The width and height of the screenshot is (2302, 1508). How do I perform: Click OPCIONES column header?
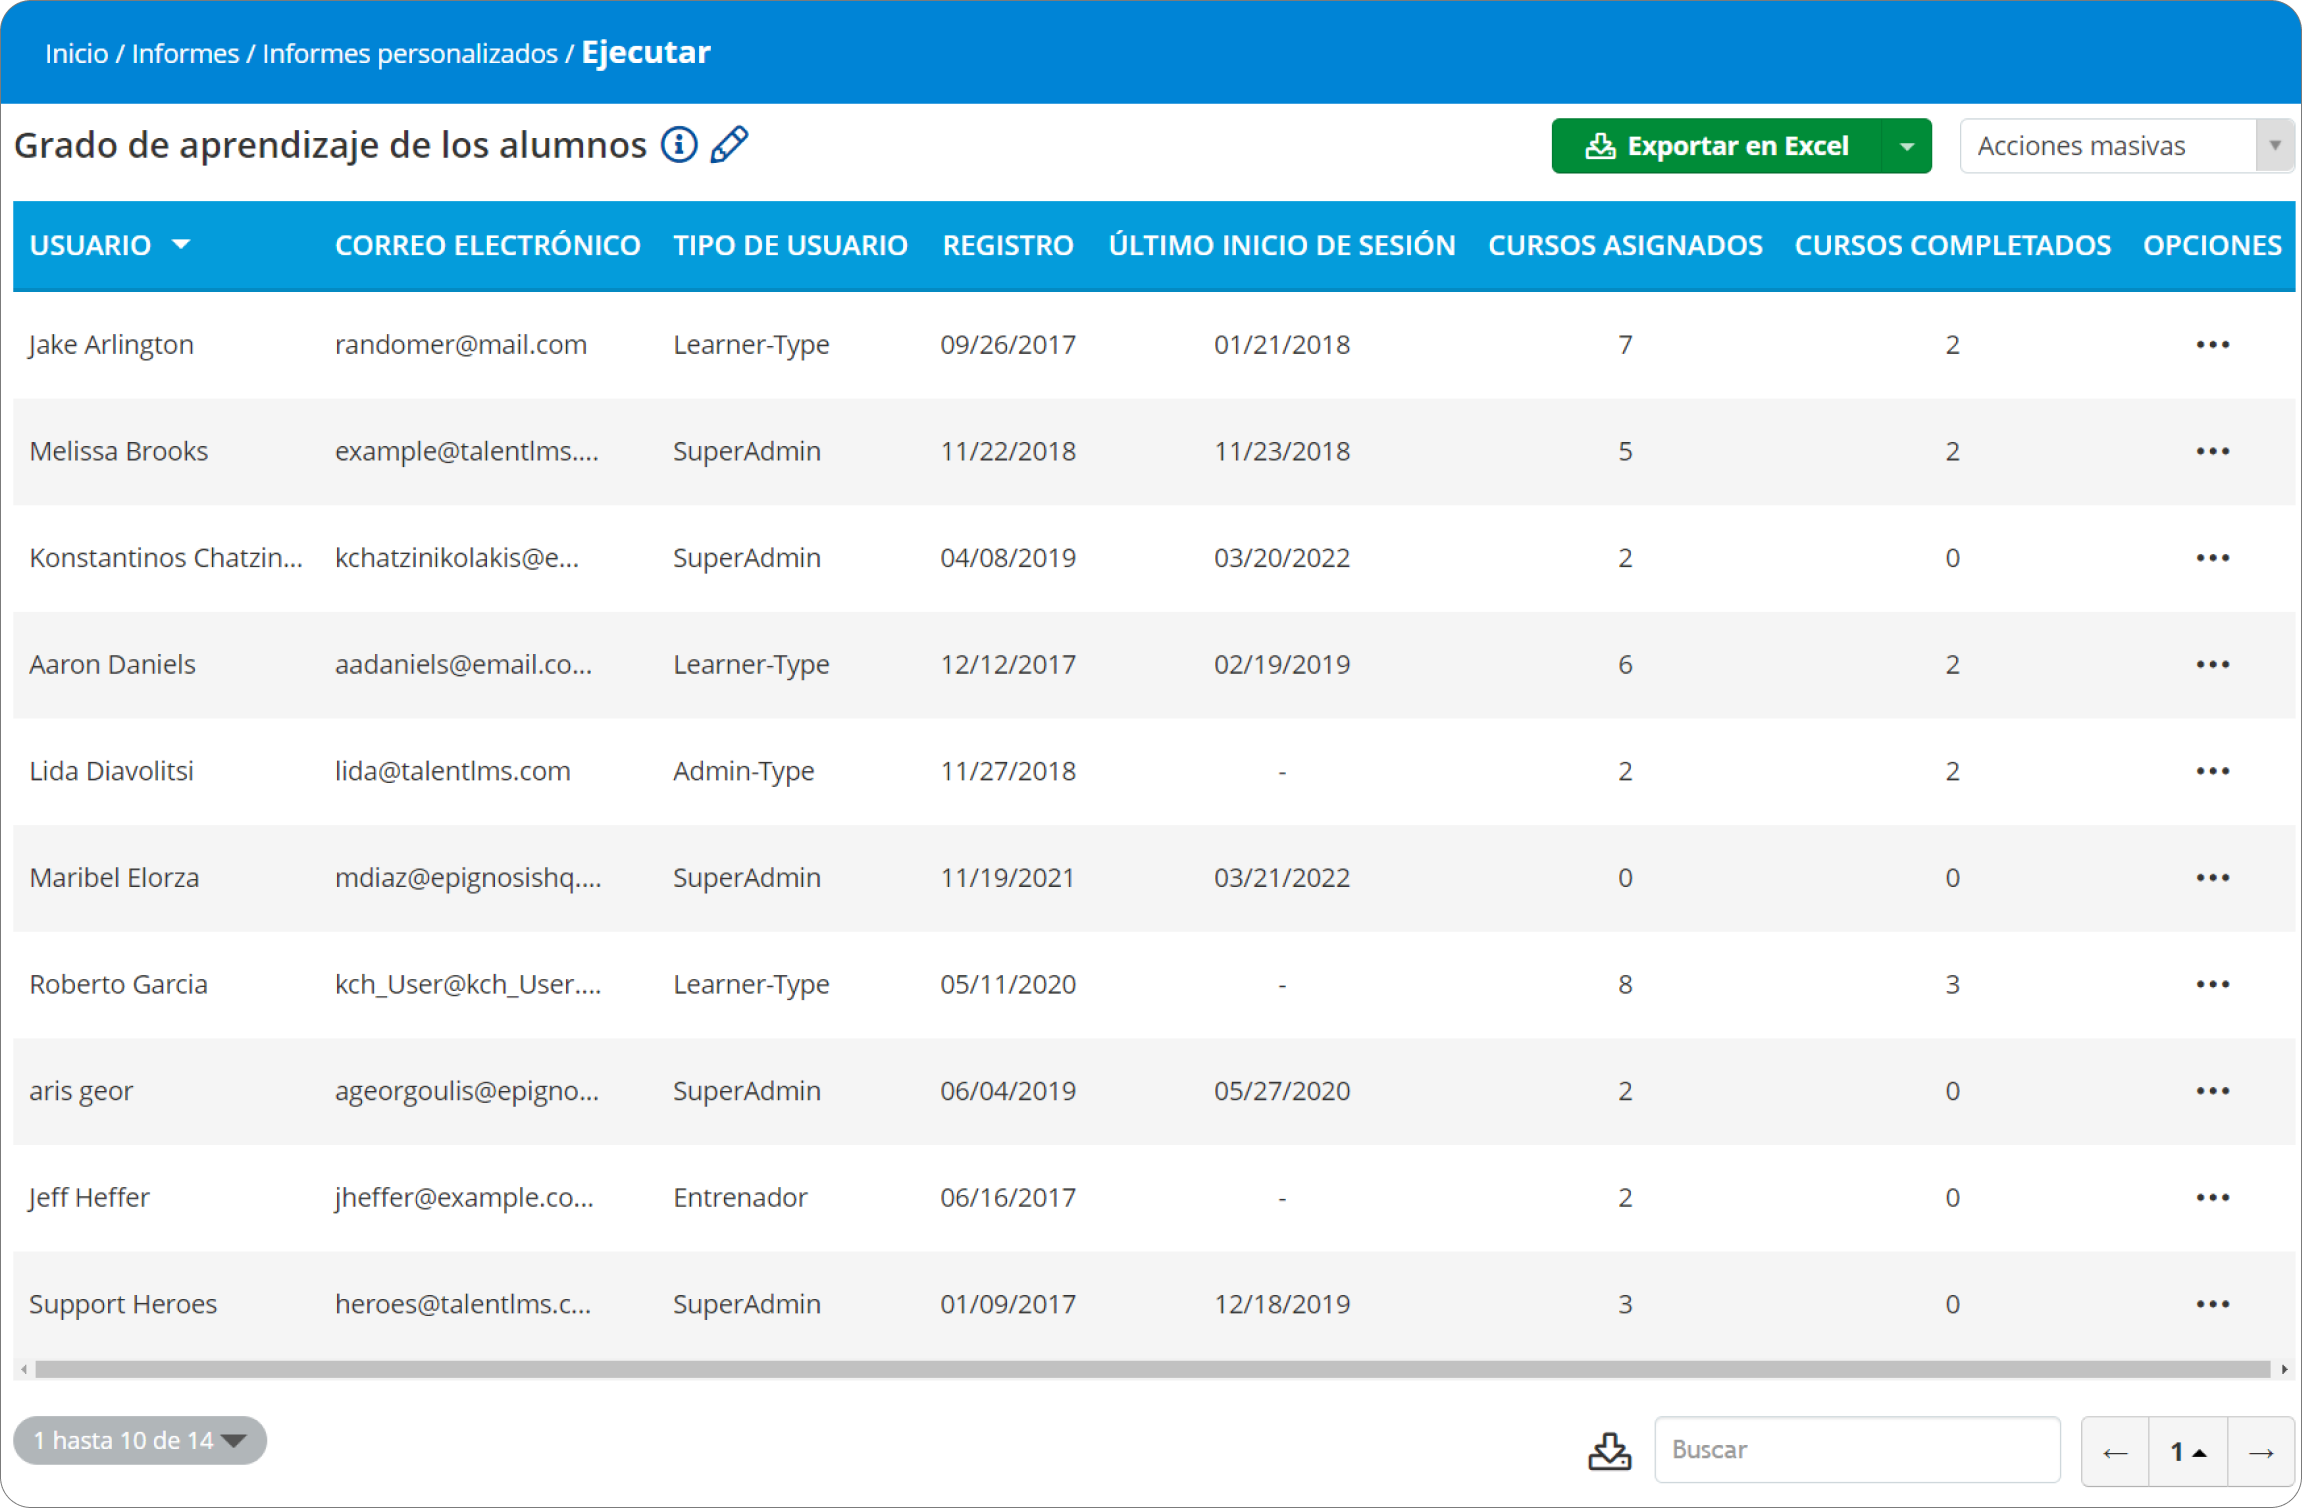2212,246
